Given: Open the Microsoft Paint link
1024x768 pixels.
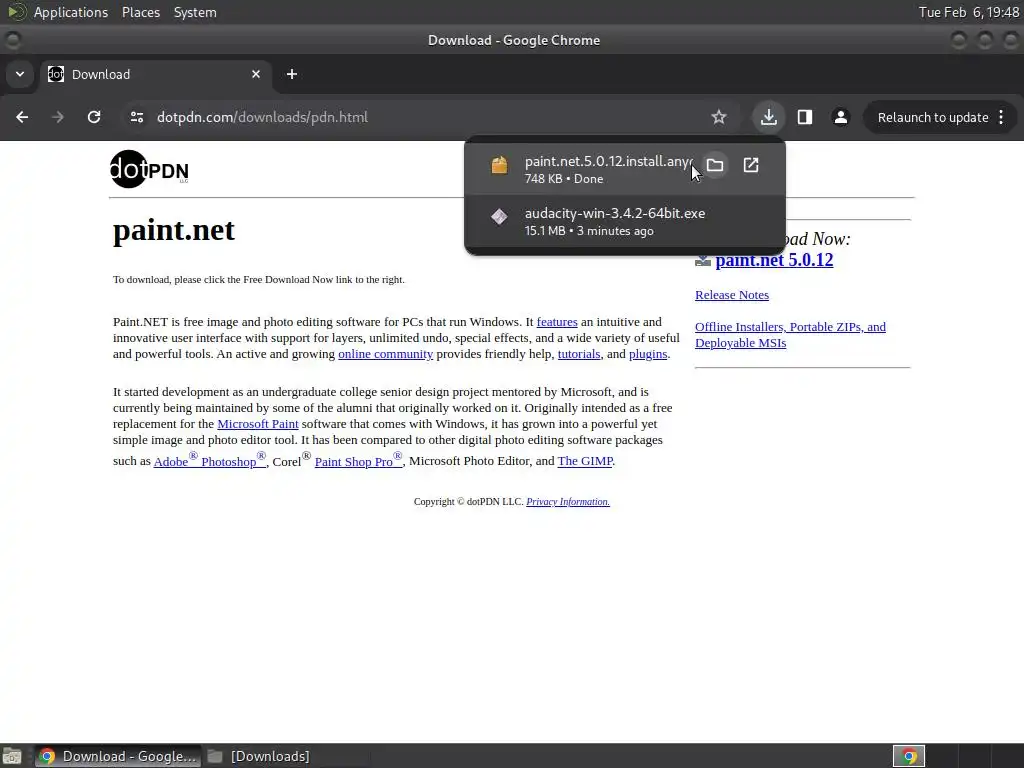Looking at the screenshot, I should point(258,424).
